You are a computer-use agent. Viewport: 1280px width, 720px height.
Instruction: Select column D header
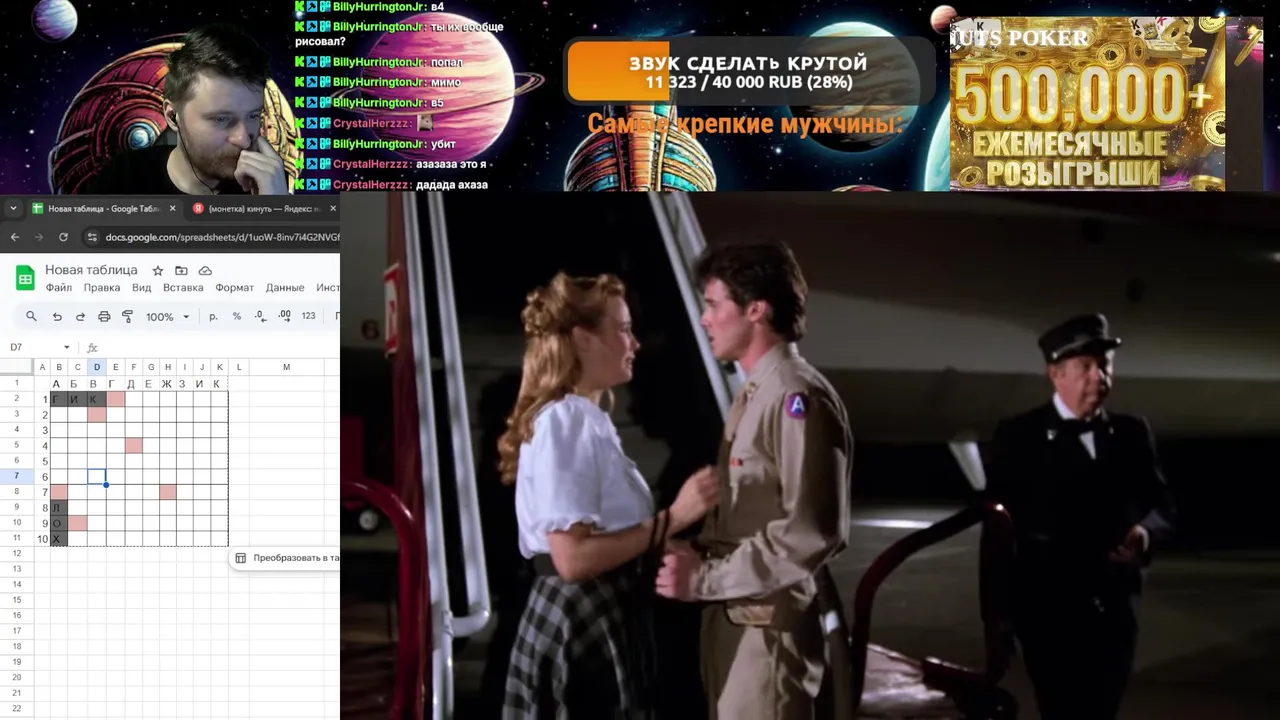click(97, 367)
